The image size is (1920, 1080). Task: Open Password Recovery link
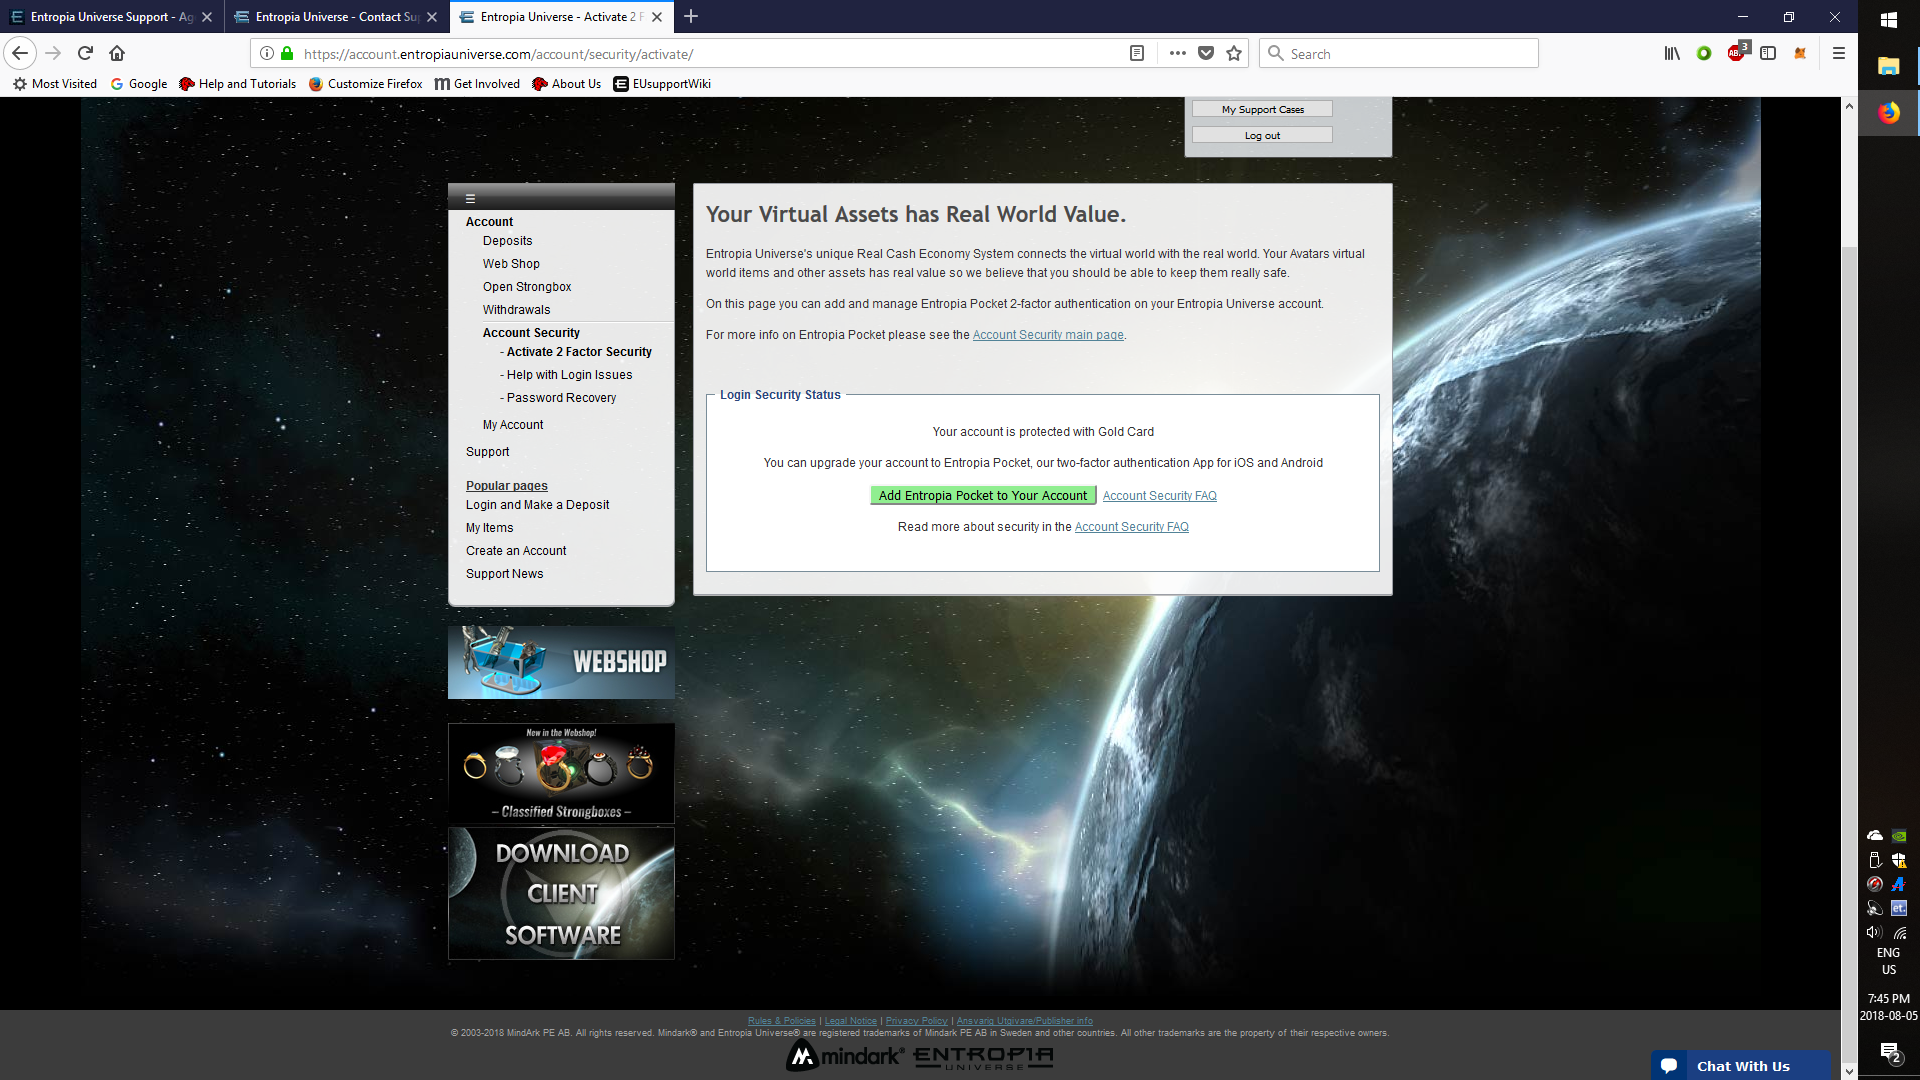(x=561, y=398)
